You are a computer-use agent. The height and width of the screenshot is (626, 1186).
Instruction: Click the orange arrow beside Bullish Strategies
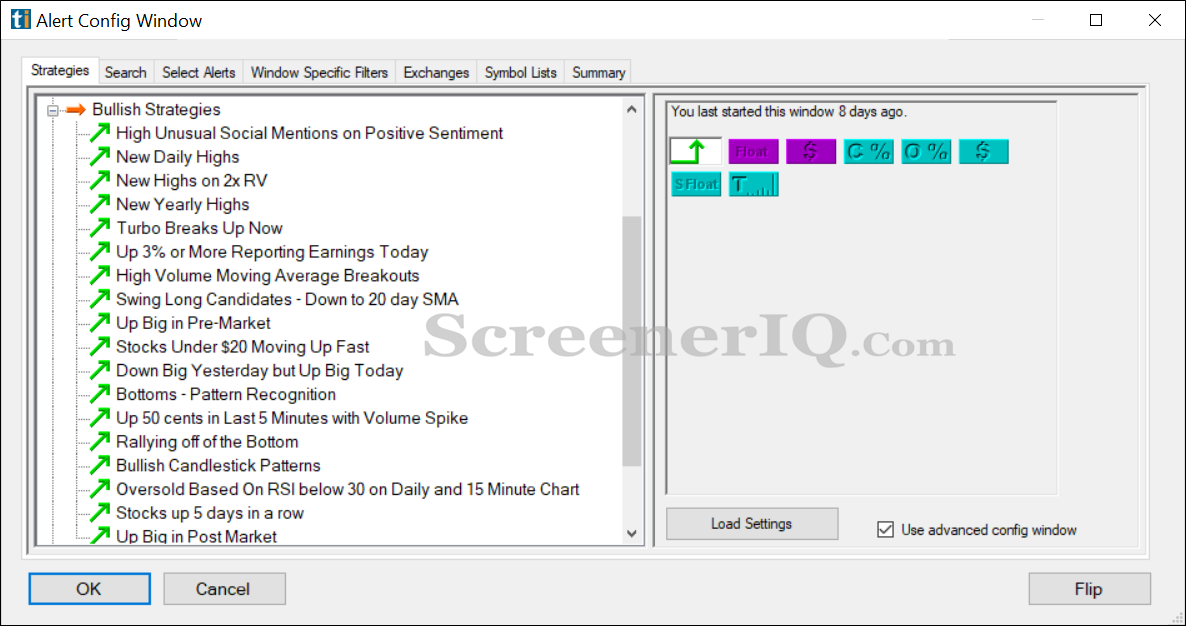[76, 110]
